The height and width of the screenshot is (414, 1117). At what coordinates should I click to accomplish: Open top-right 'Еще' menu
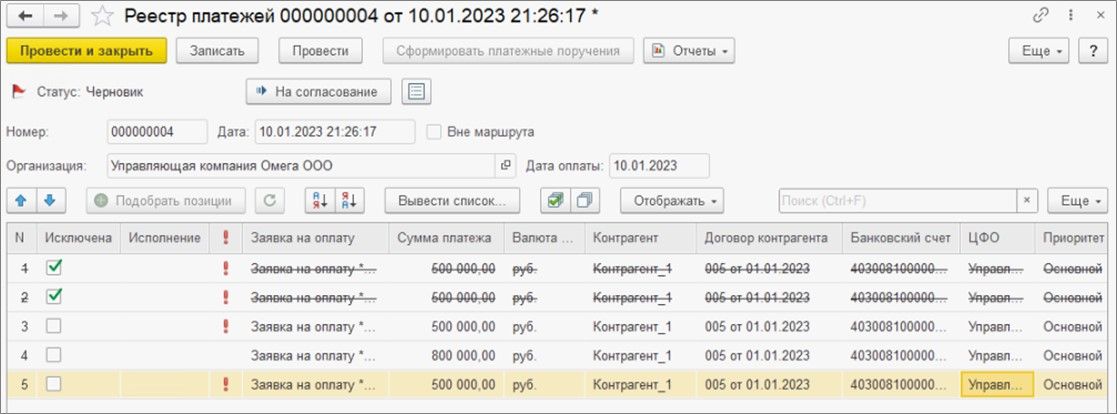coord(1046,50)
